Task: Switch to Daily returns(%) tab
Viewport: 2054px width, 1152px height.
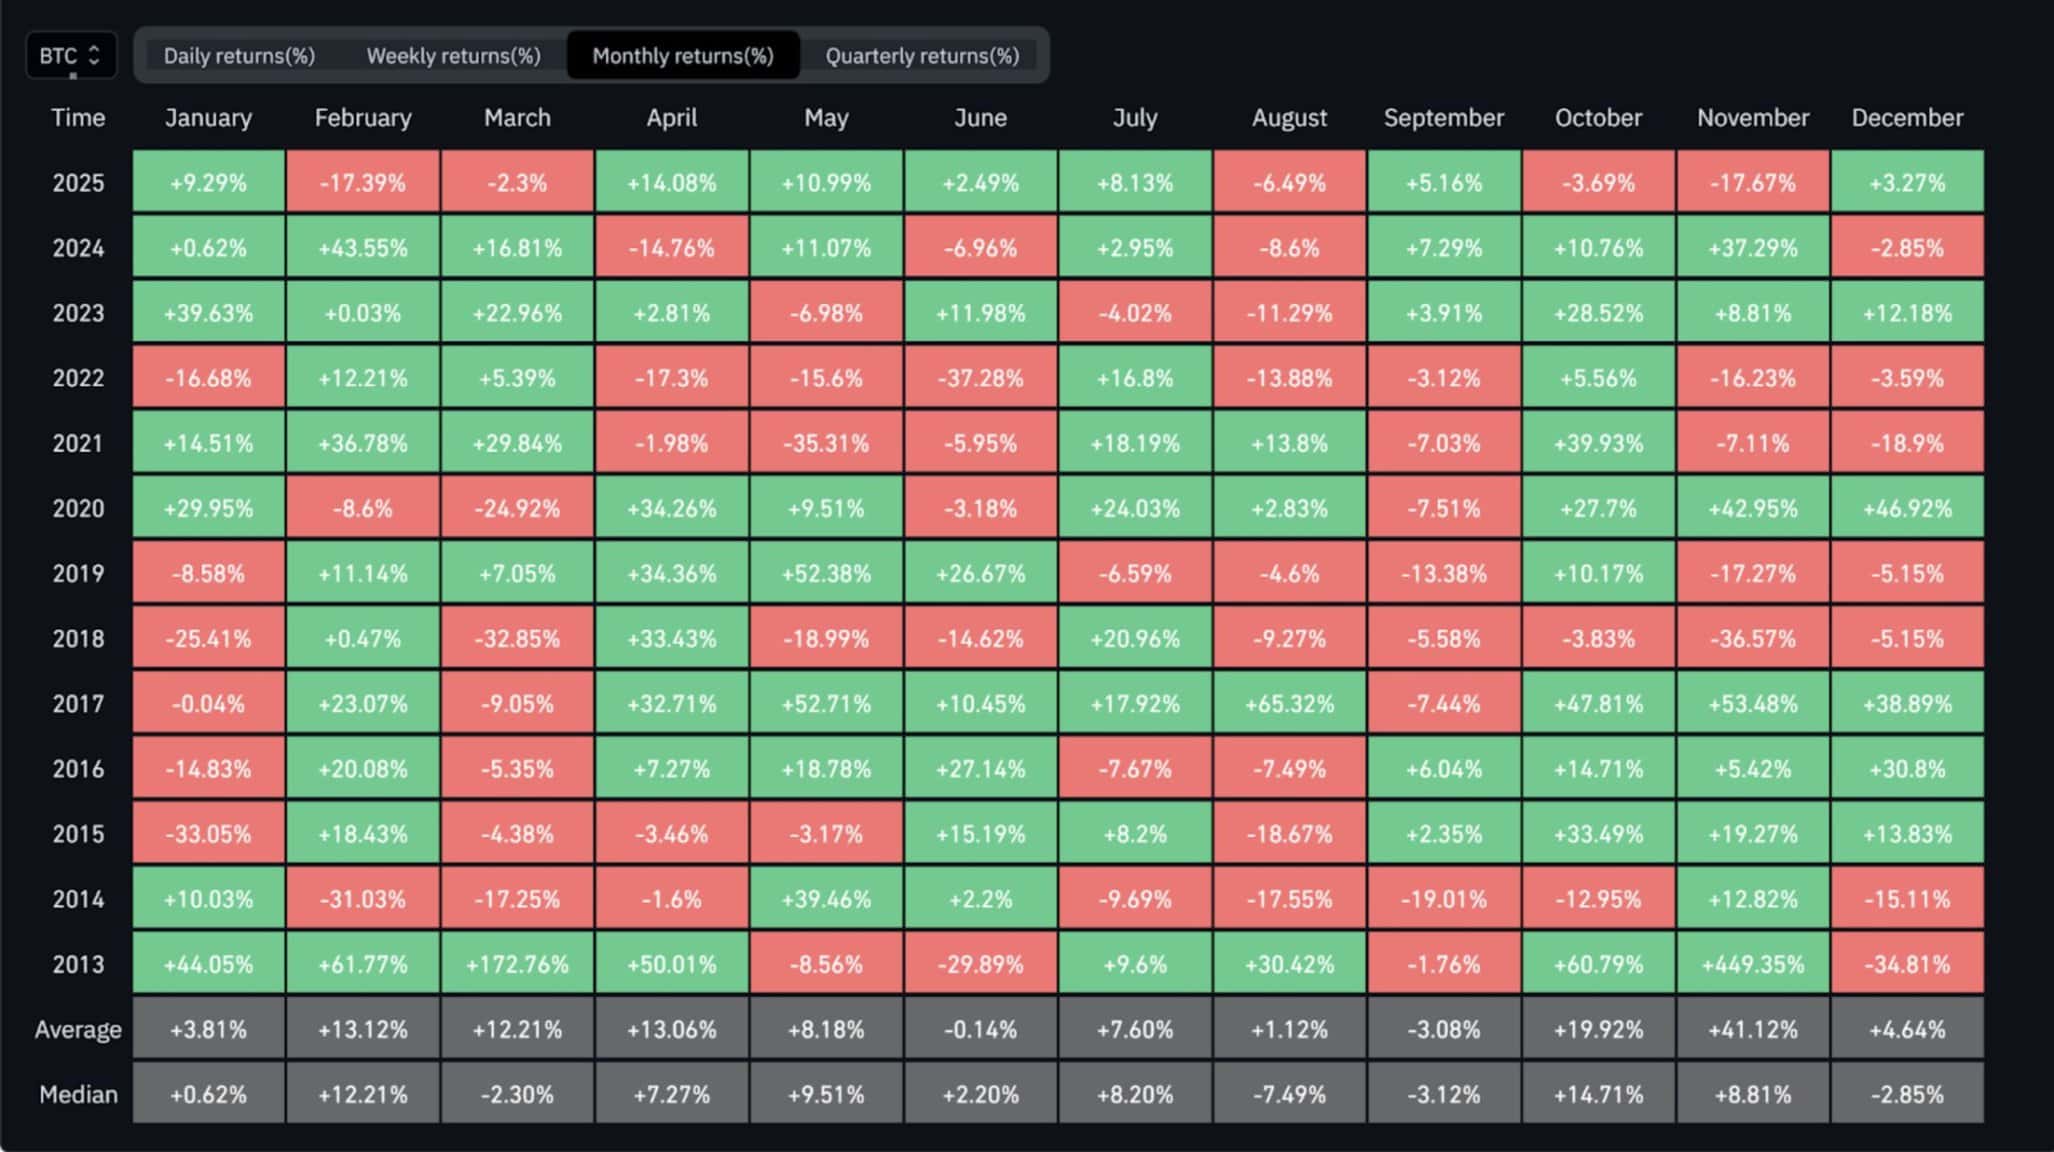Action: click(239, 56)
